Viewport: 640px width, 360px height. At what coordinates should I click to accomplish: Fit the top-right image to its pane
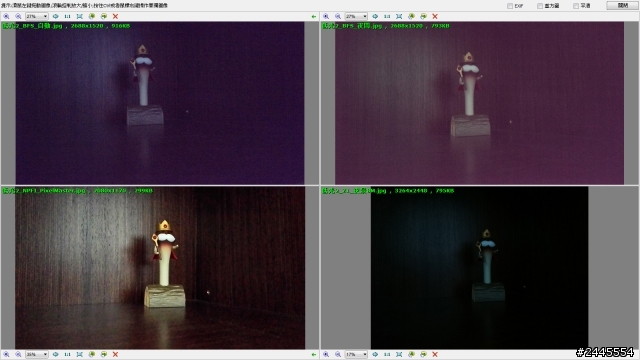pos(399,16)
